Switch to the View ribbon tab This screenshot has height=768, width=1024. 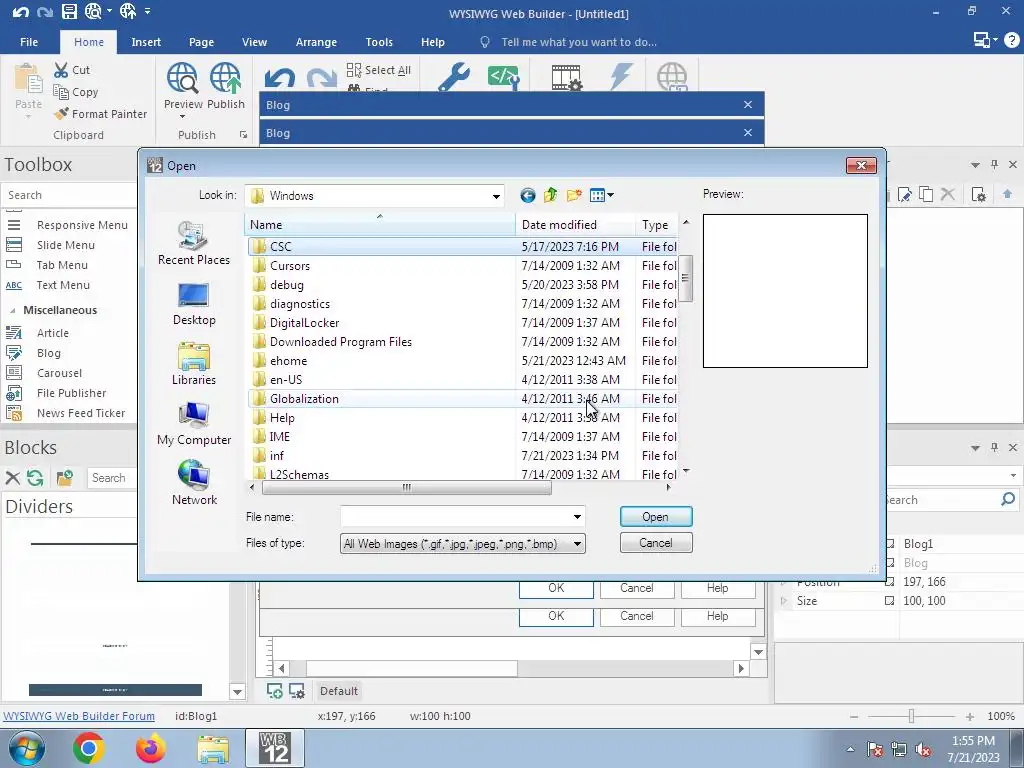254,42
